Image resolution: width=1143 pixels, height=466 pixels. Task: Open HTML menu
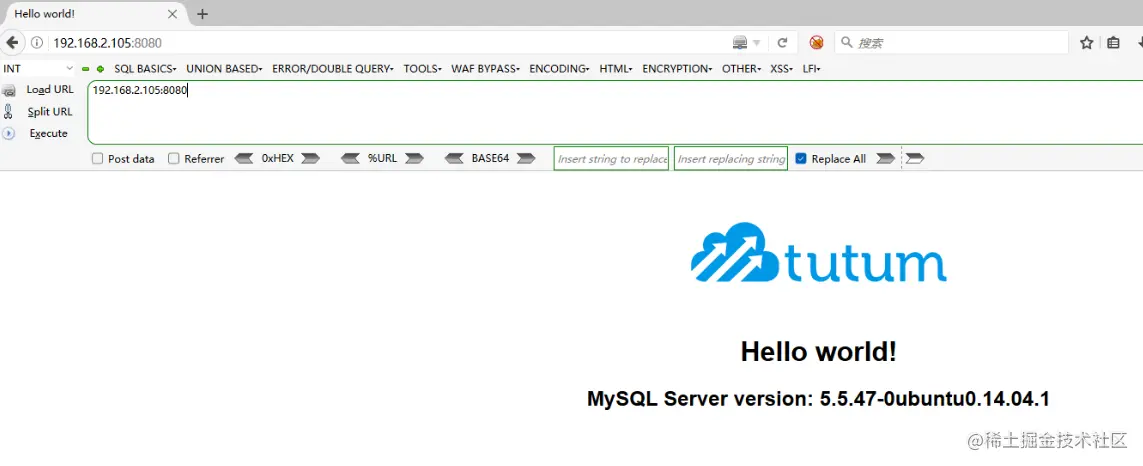click(x=616, y=69)
